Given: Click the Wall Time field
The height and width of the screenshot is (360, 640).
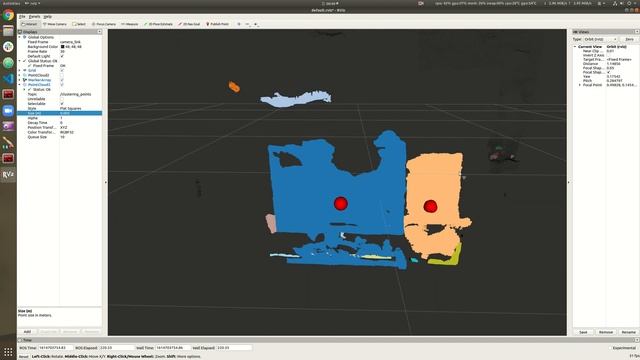Looking at the screenshot, I should pyautogui.click(x=173, y=348).
